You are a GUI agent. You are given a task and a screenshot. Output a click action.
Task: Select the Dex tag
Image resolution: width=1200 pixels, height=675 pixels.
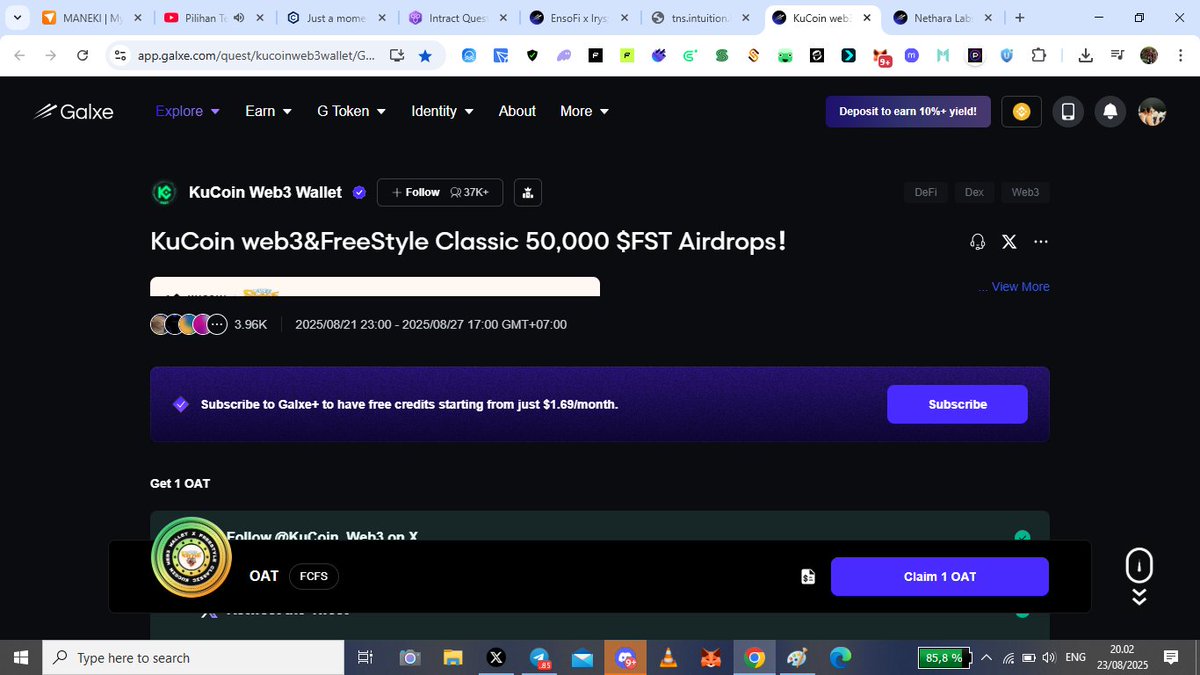pos(974,192)
